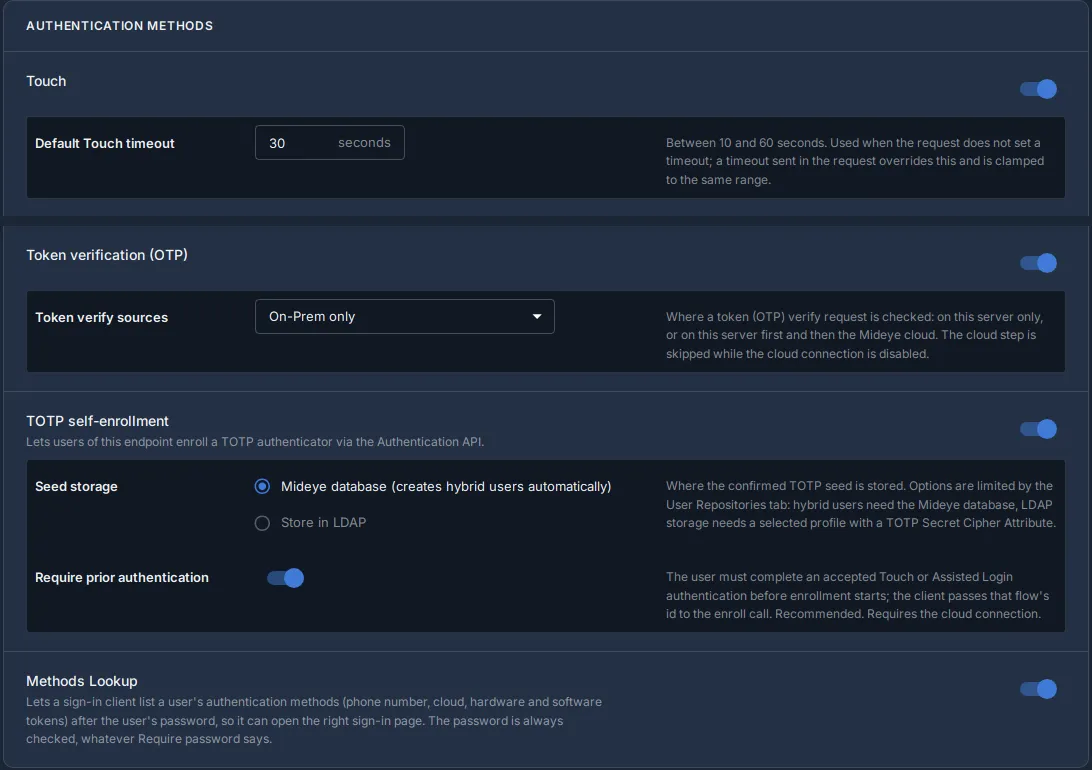Edit the Default Touch timeout seconds field
Screen dimensions: 1092x770
click(329, 143)
